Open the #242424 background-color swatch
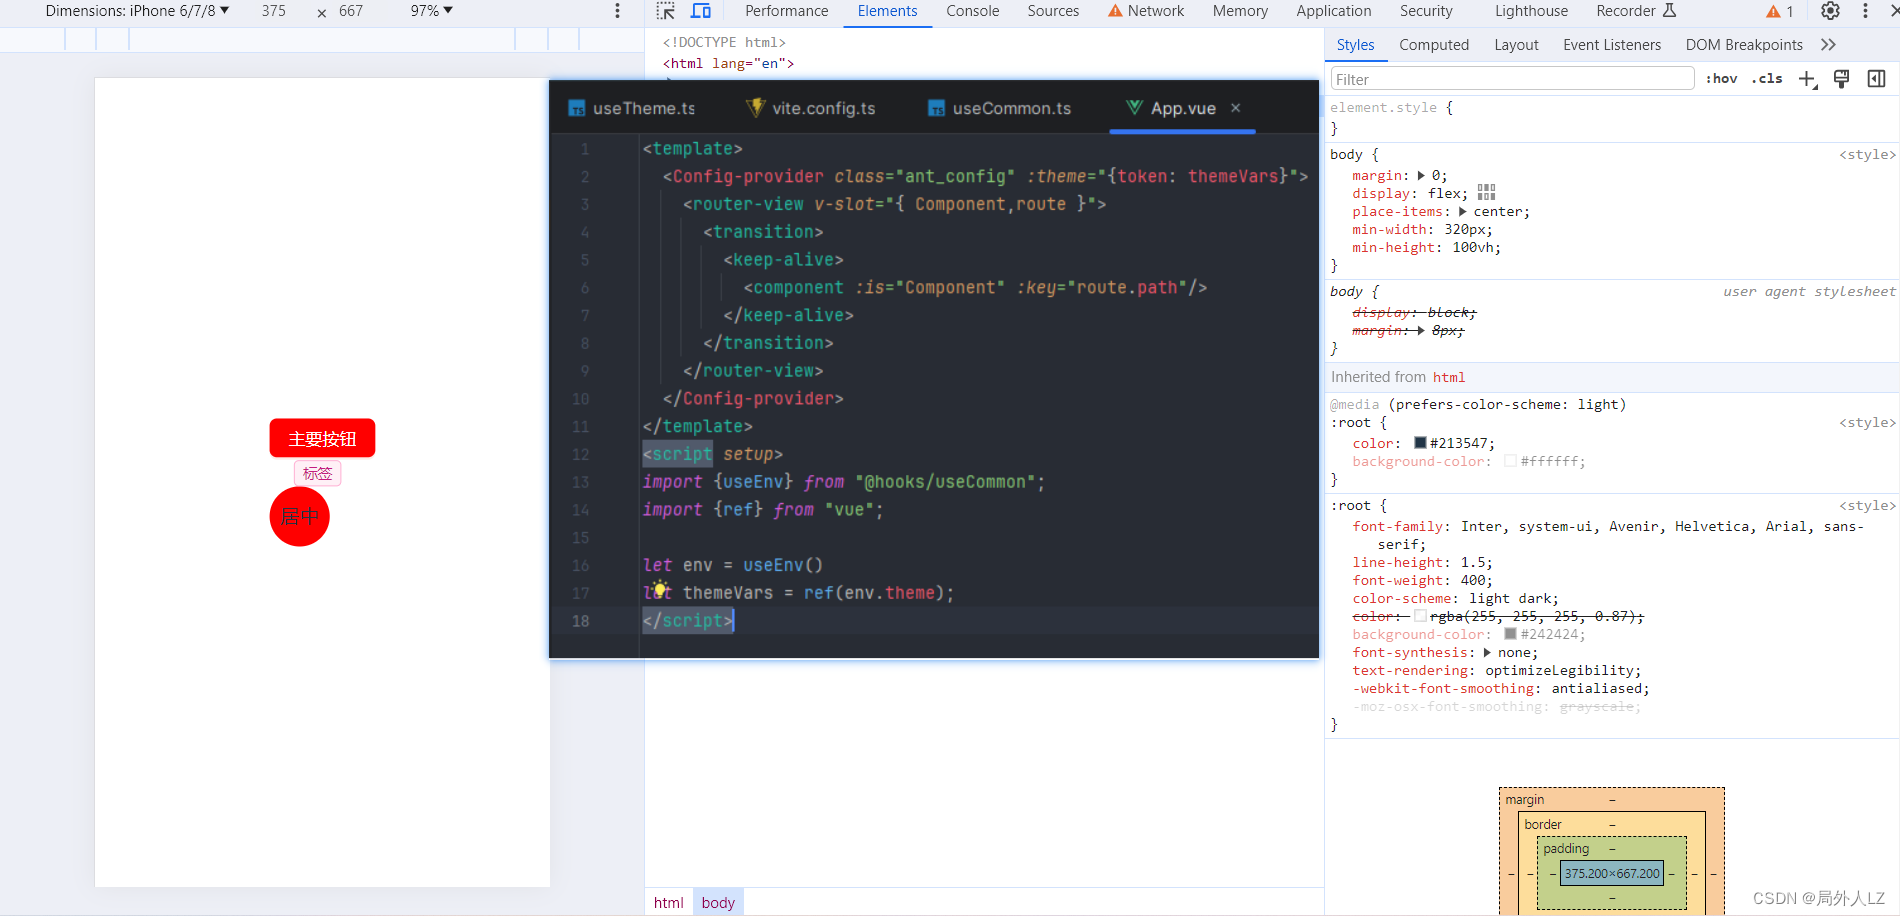Screen dimensions: 1900x916 point(1510,634)
